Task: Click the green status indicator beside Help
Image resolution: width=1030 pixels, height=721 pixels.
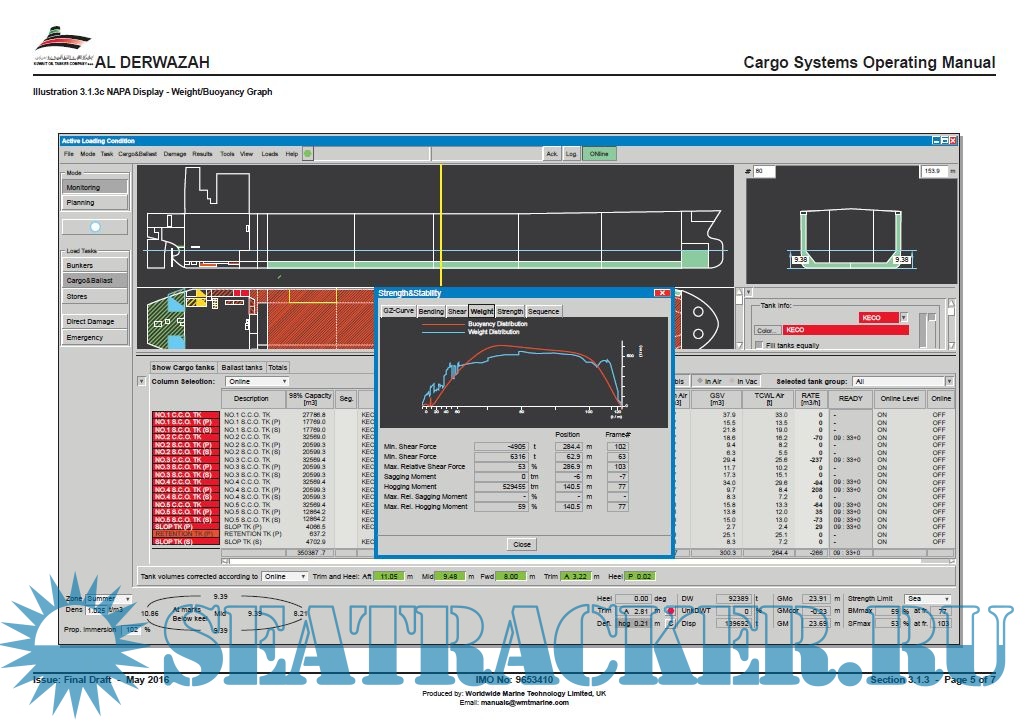Action: (308, 154)
